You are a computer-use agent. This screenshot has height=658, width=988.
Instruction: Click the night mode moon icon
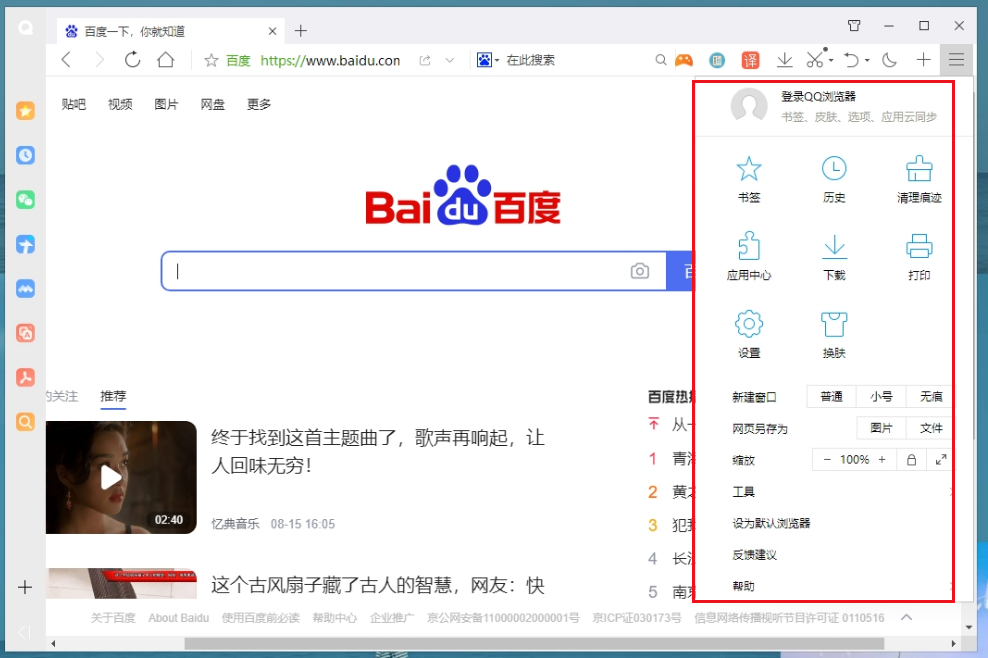tap(889, 60)
